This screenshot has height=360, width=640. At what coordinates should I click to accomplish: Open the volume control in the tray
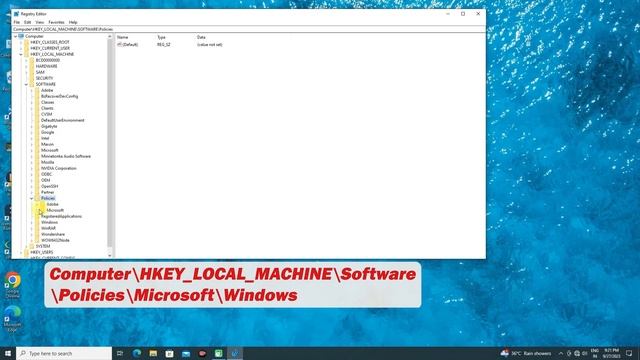pyautogui.click(x=584, y=353)
